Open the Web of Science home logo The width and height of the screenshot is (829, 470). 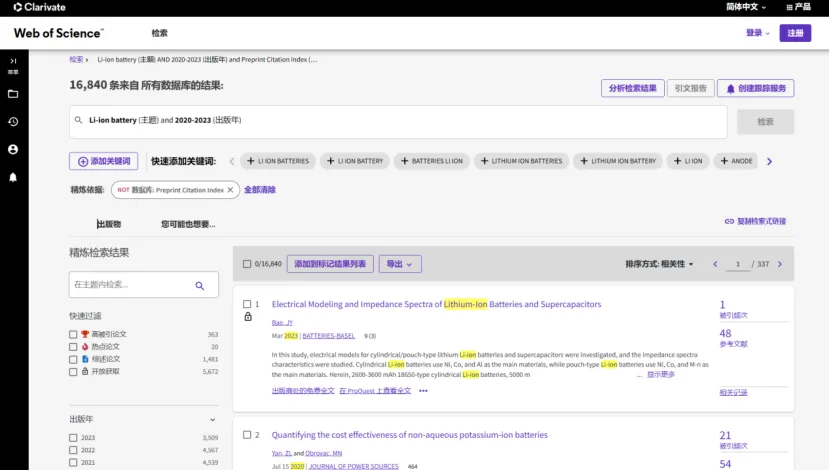click(59, 33)
